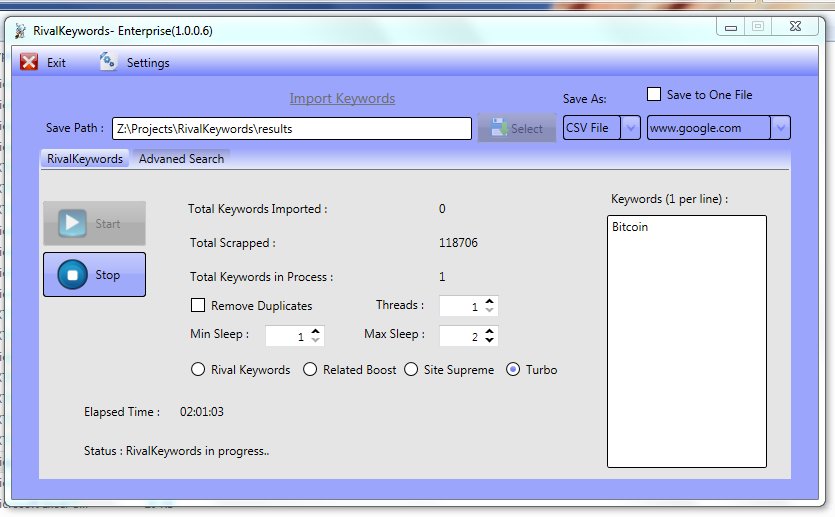
Task: Click the CSV File combo box field
Action: coord(592,128)
